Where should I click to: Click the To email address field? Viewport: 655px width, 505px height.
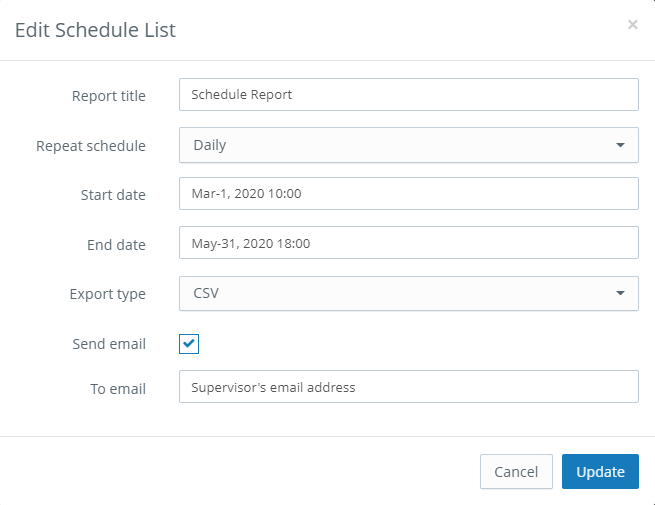click(409, 386)
